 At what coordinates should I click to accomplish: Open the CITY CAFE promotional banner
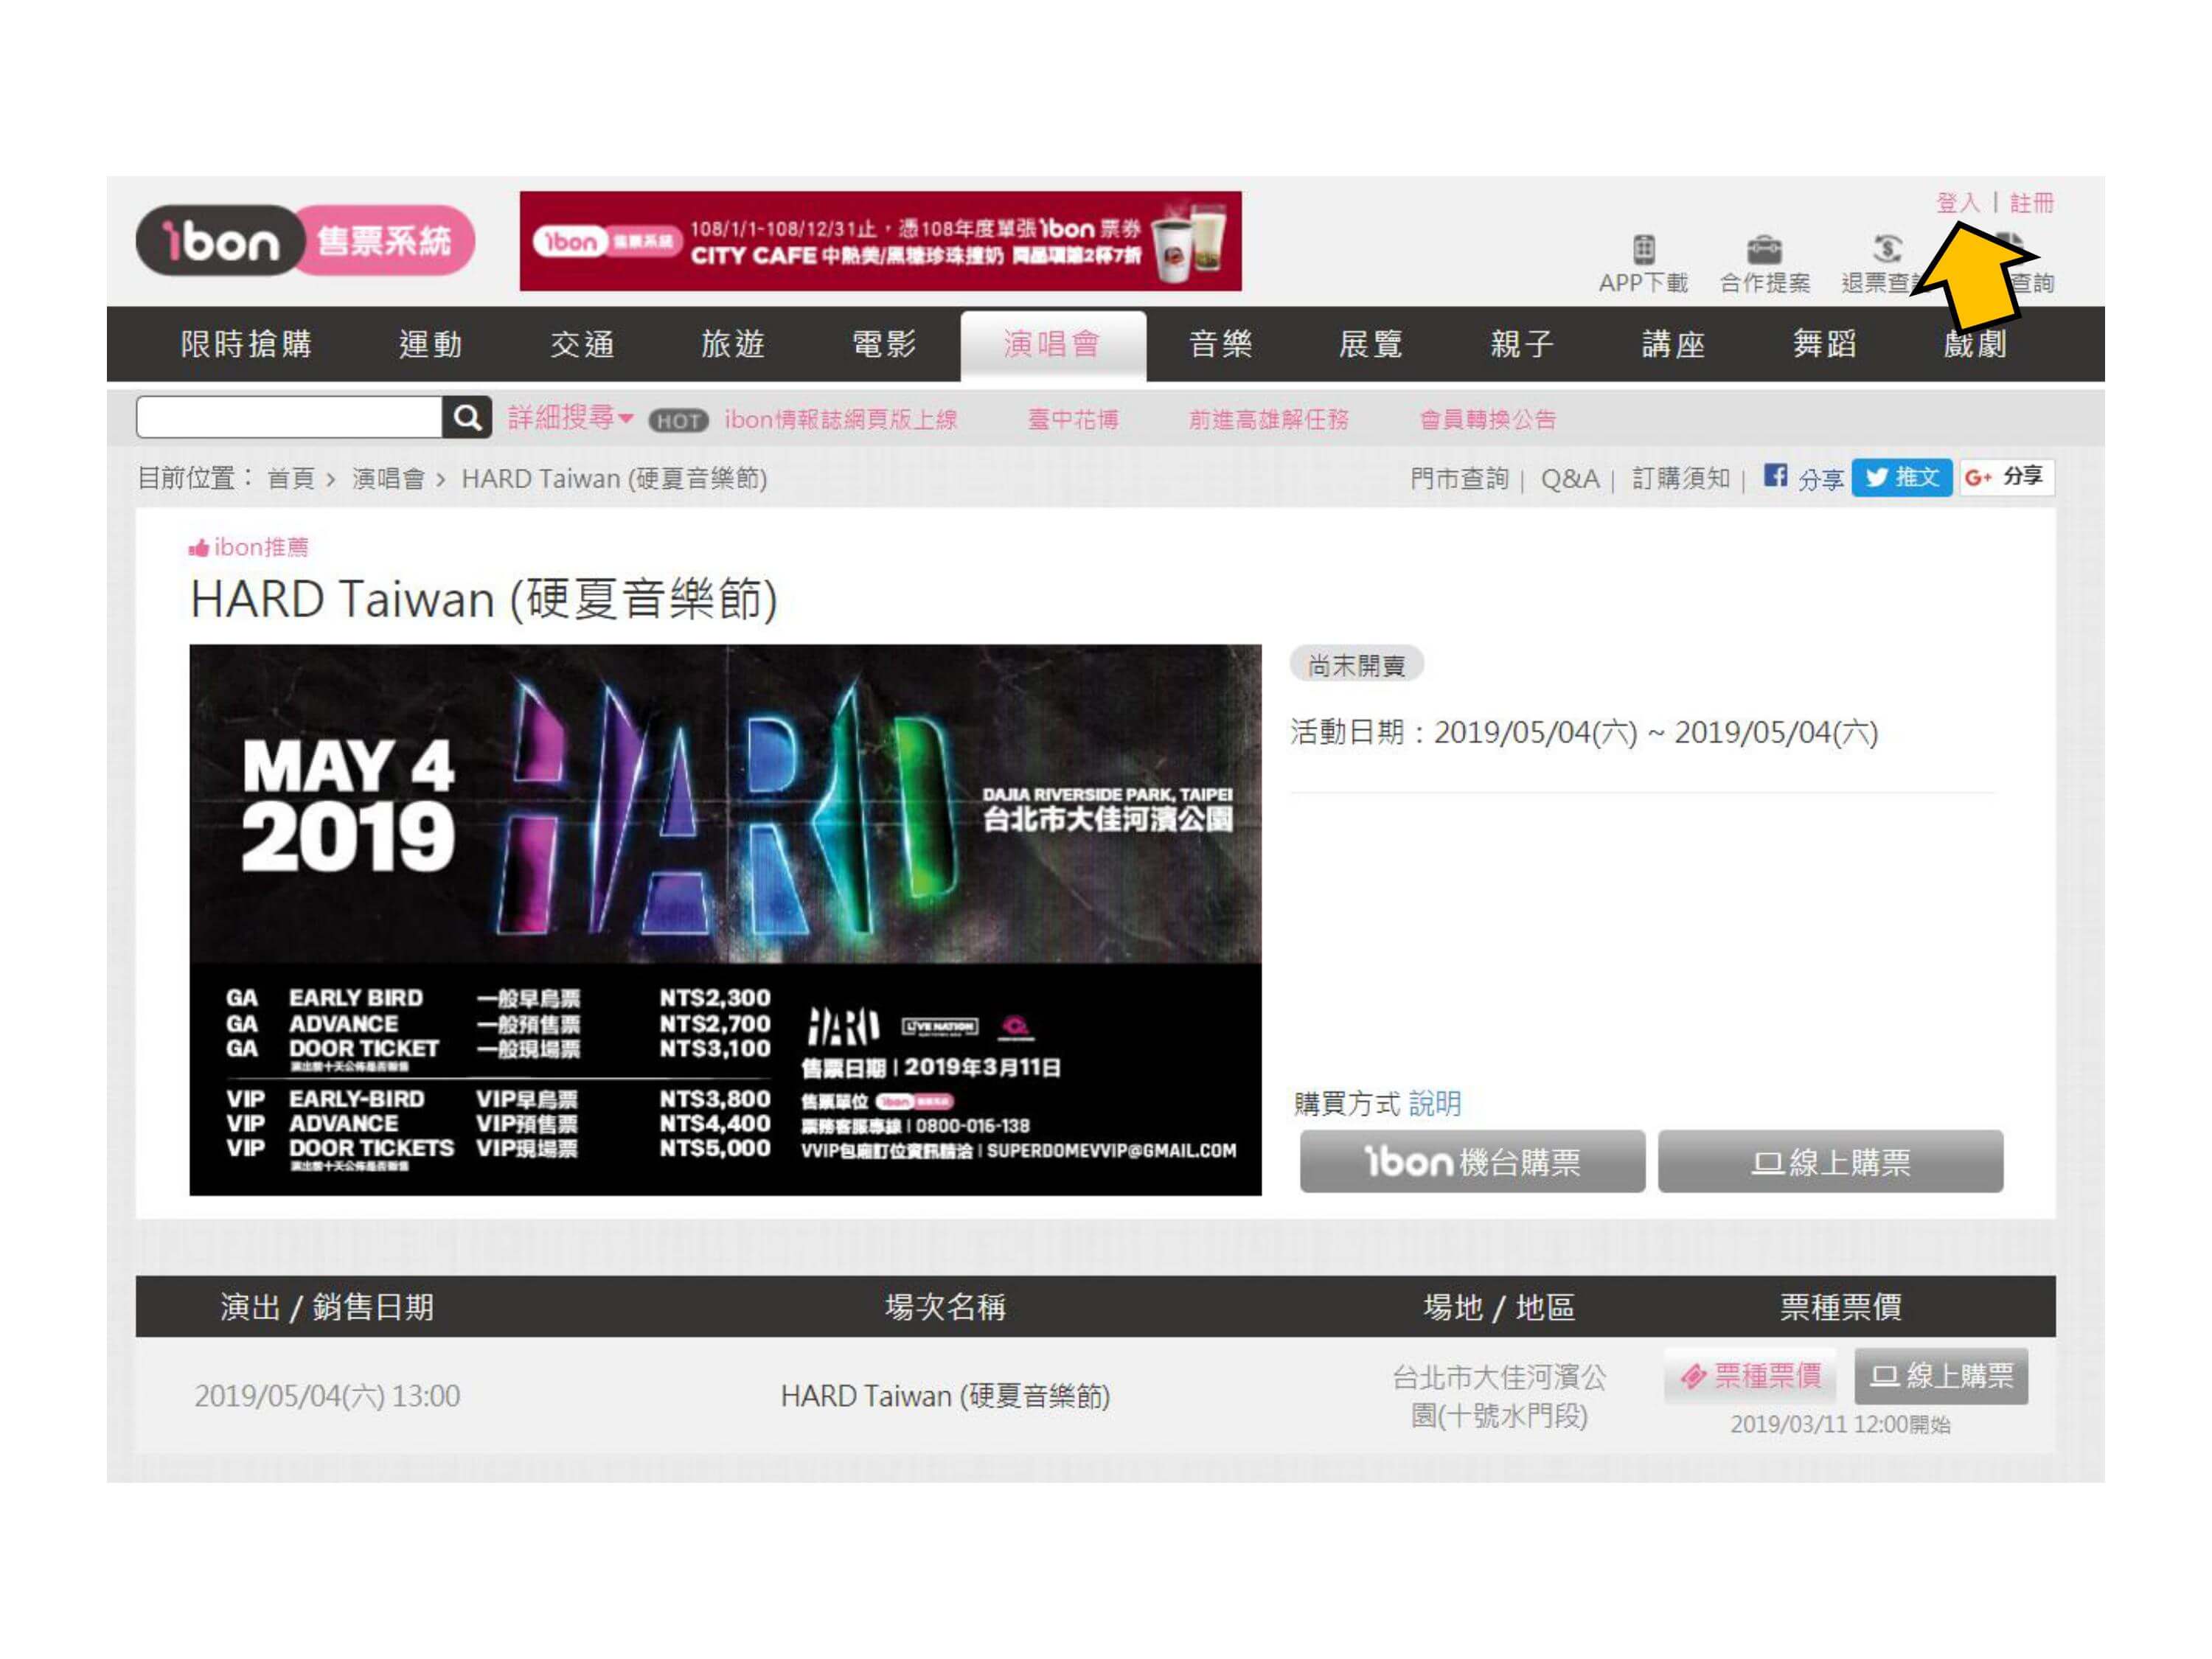[880, 241]
